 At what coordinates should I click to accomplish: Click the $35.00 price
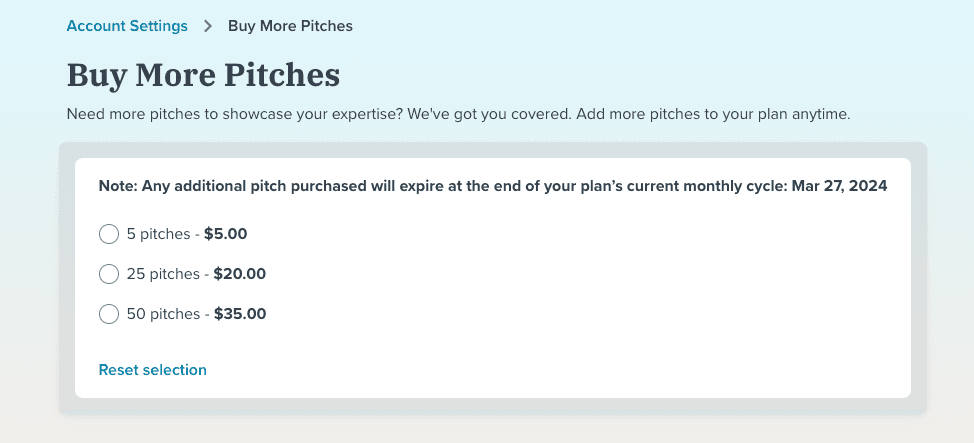[x=240, y=314]
